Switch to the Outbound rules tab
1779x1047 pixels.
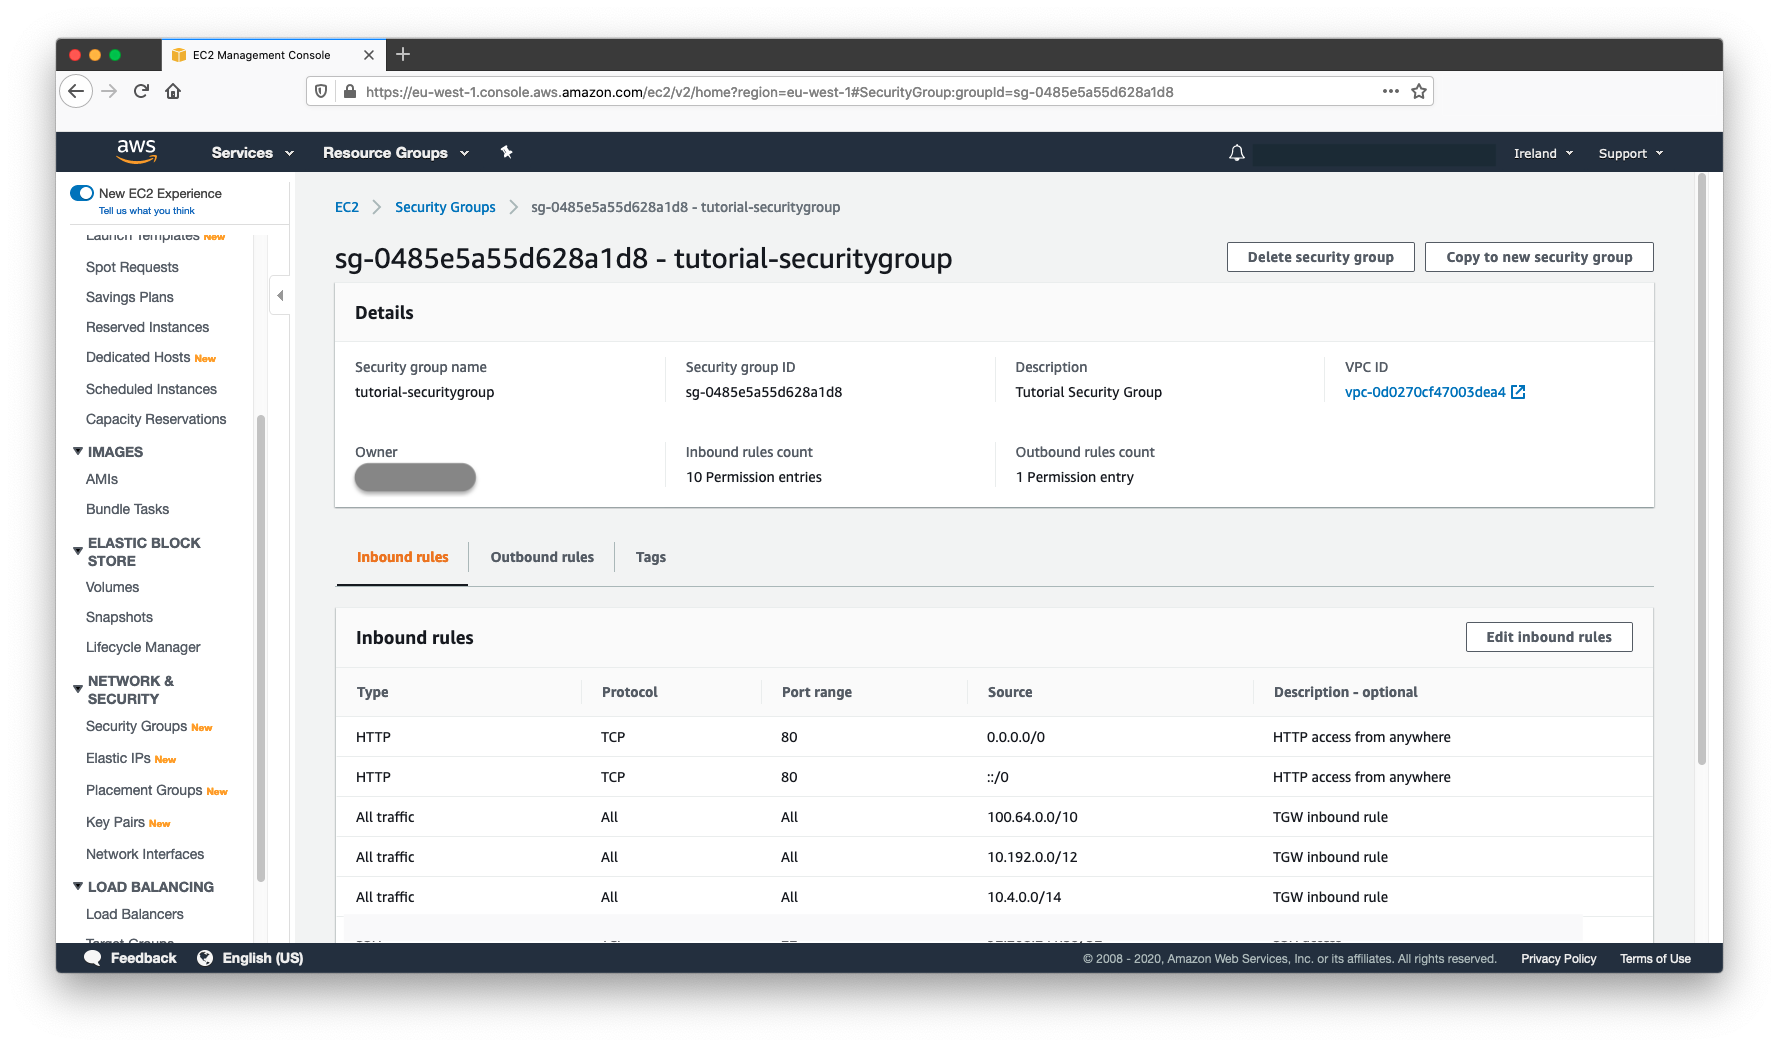(541, 557)
